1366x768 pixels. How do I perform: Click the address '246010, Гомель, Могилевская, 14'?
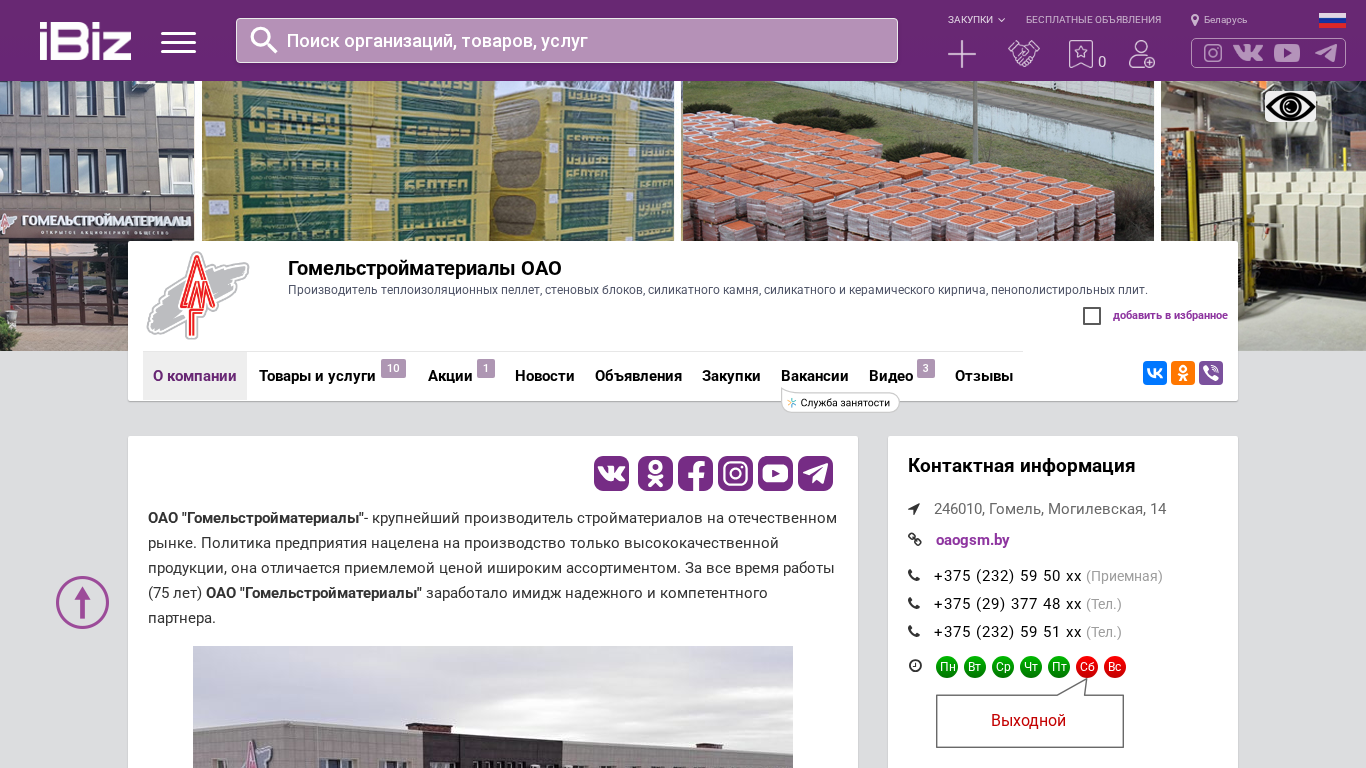pyautogui.click(x=1050, y=509)
